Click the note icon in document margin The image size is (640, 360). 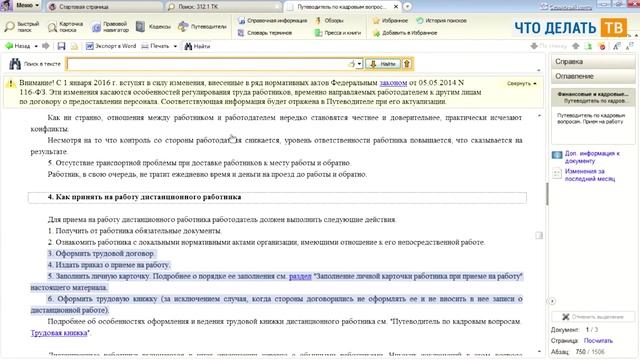(x=539, y=235)
